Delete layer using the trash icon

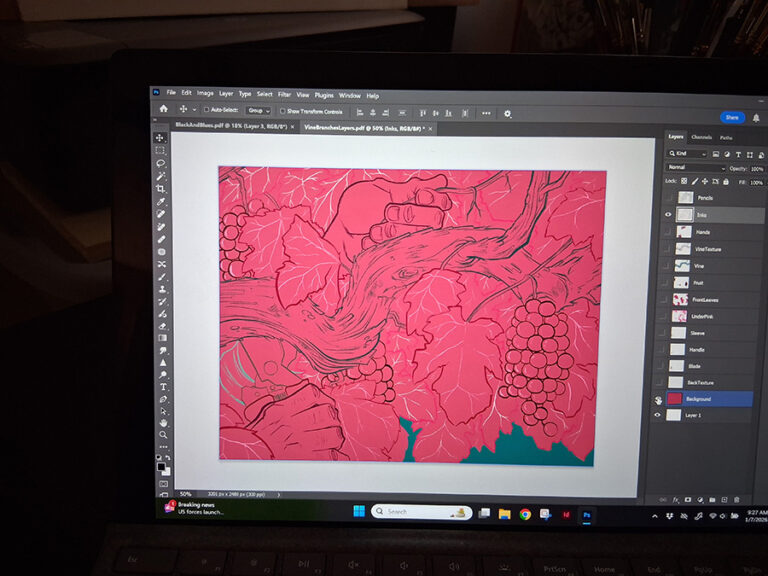pyautogui.click(x=737, y=499)
